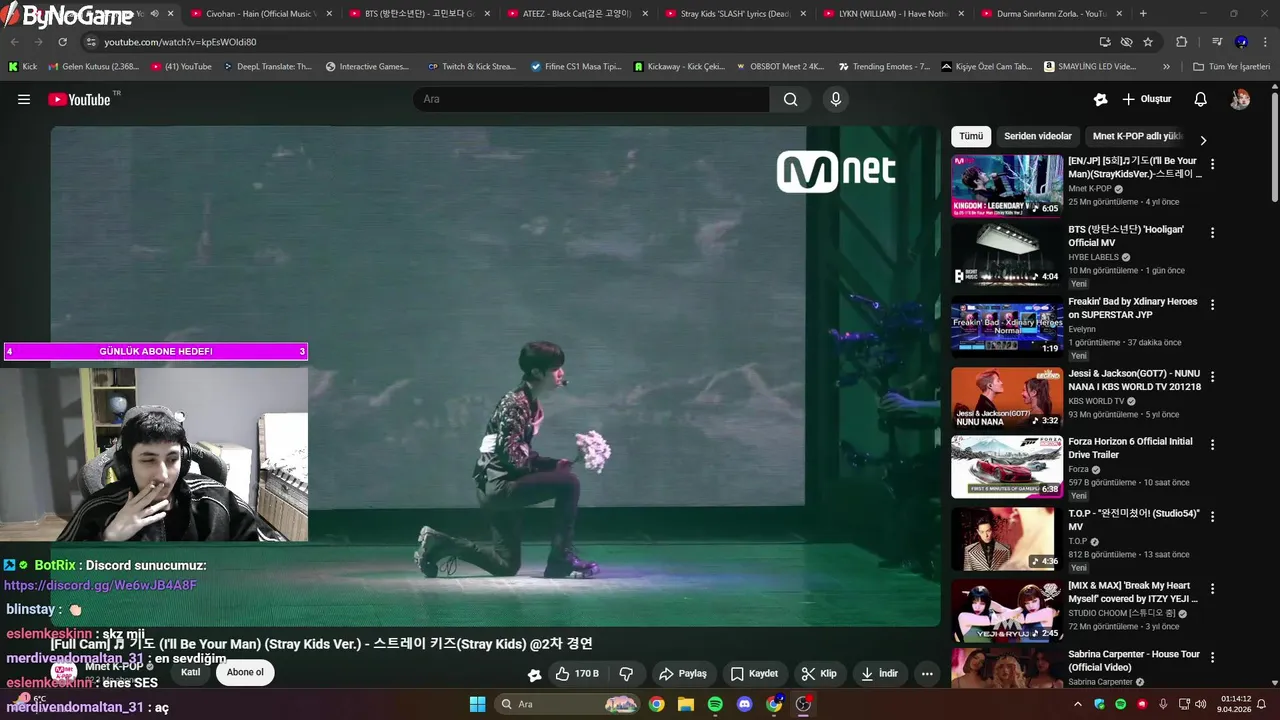Select the Mnet K-POP adlı chip
Image resolution: width=1280 pixels, height=720 pixels.
(x=1137, y=136)
